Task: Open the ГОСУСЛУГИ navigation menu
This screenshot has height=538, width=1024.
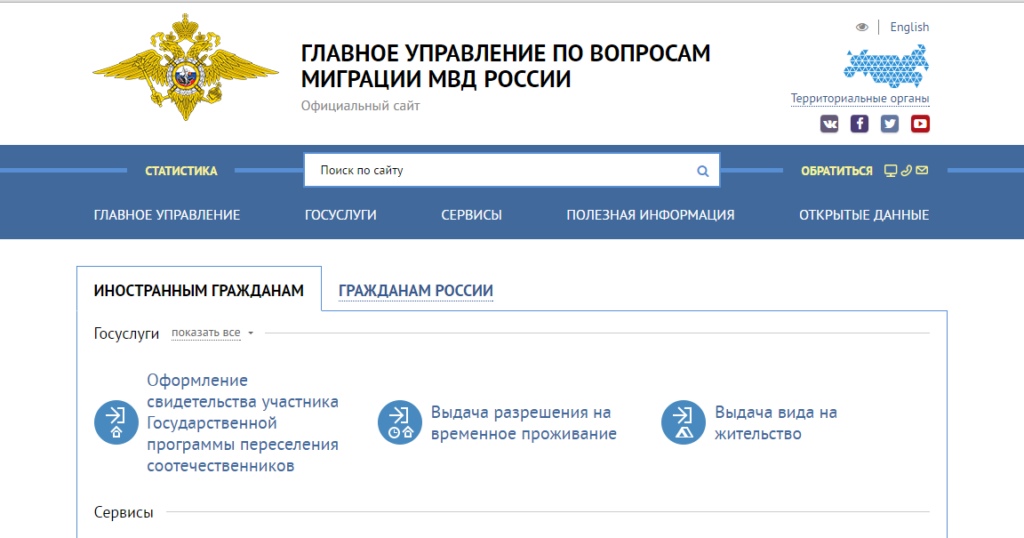Action: [x=340, y=215]
